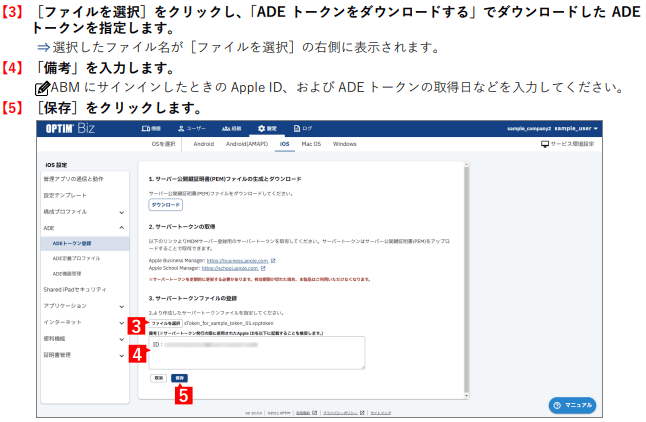Screen dimensions: 646x422
Task: Click the scrollbar down arrow
Action: (466, 396)
